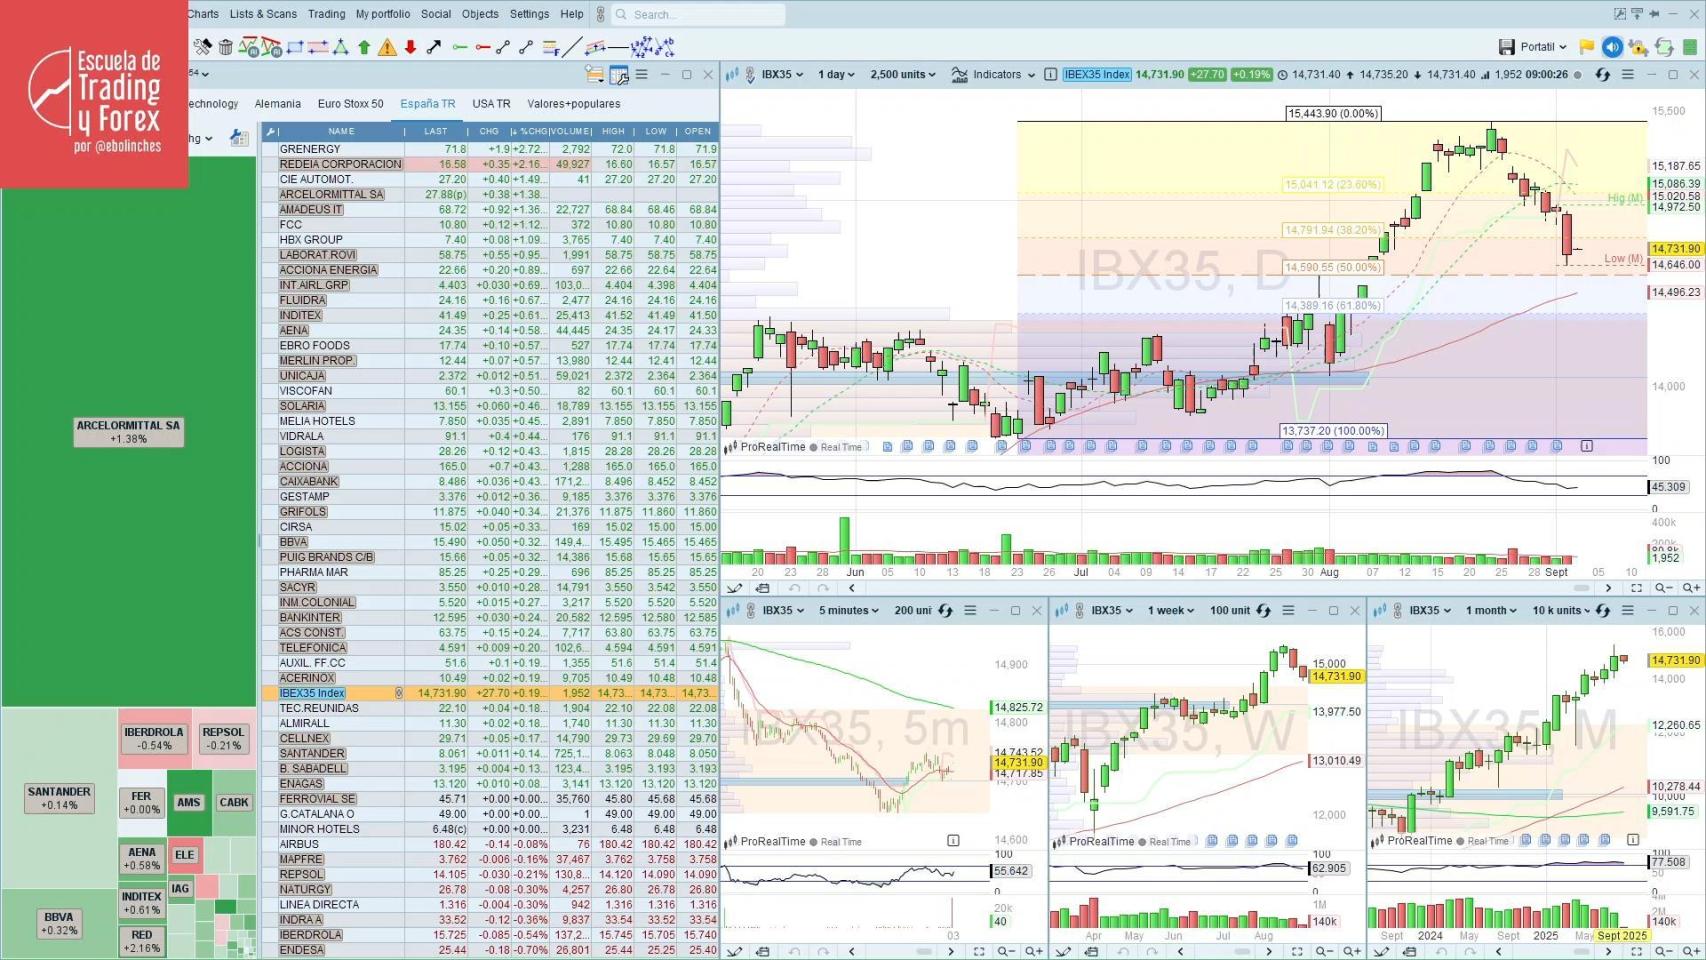Pick the rectangle drawing tool

[295, 47]
